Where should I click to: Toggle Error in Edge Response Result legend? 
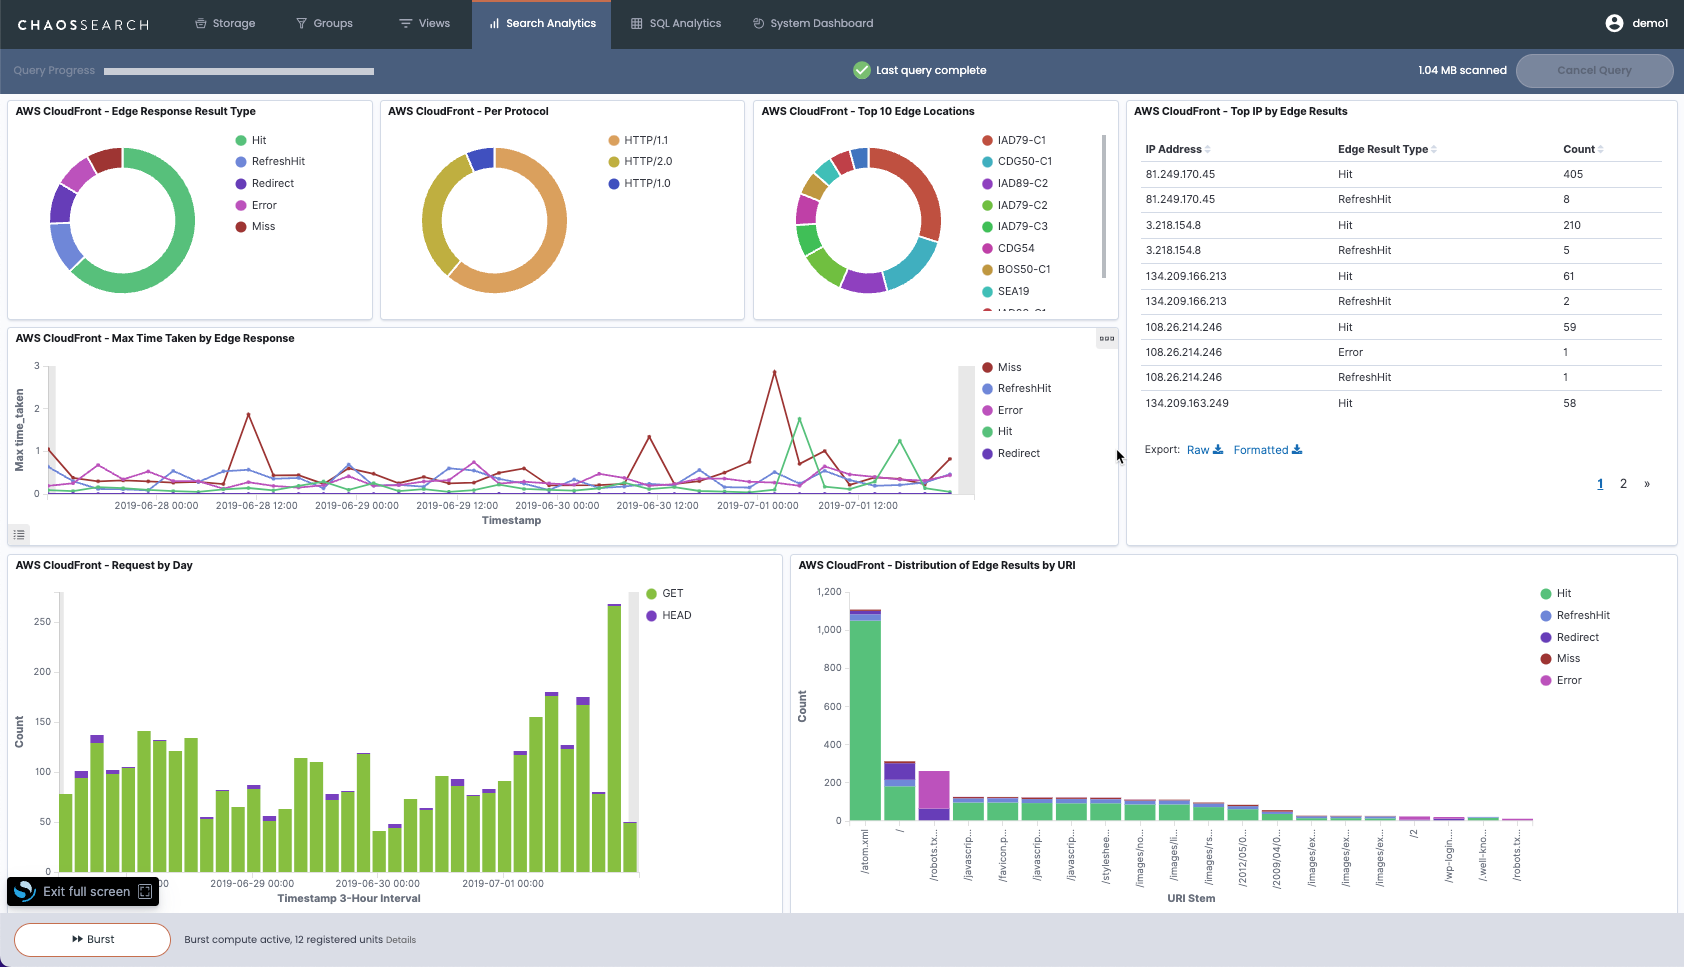pyautogui.click(x=256, y=205)
